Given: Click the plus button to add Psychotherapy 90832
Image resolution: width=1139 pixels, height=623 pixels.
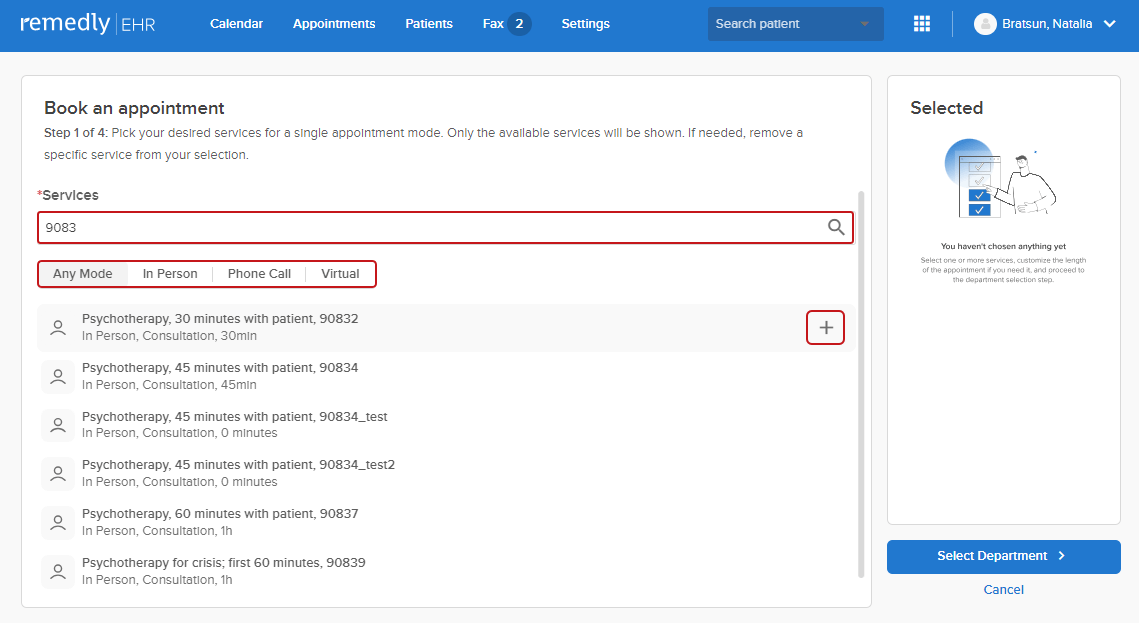Looking at the screenshot, I should (x=825, y=327).
